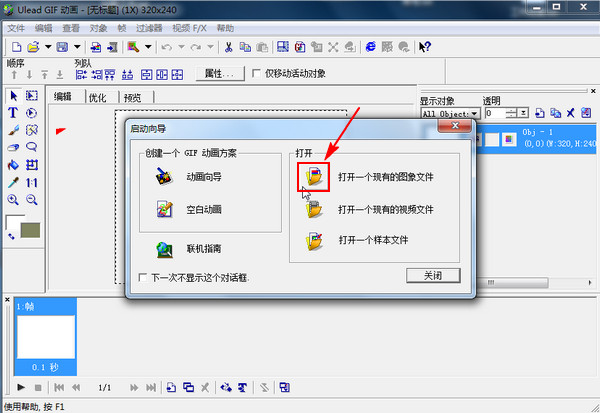Click the Duplicate frame icon below timeline
Screen dimensions: 600x413
pyautogui.click(x=188, y=387)
